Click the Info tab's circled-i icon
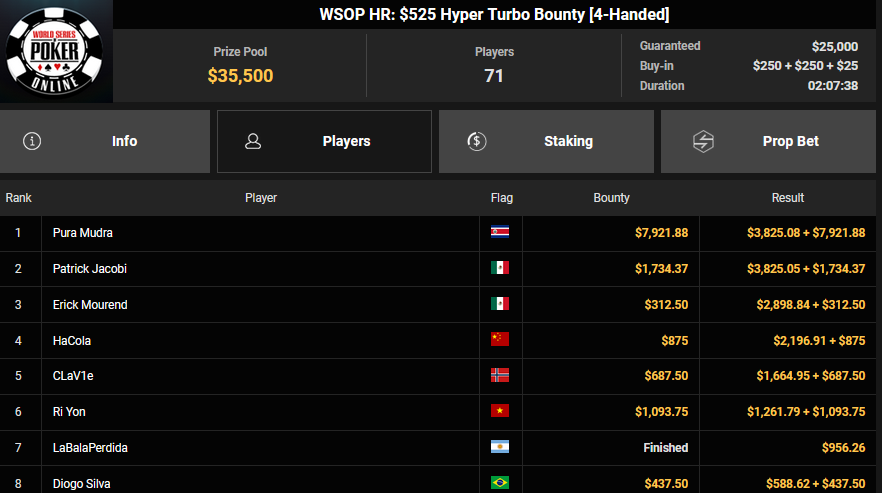882x493 pixels. coord(32,141)
